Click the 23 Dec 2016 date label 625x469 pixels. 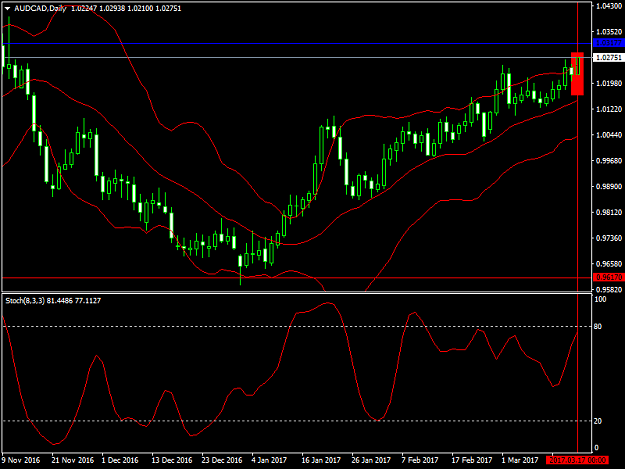click(222, 460)
